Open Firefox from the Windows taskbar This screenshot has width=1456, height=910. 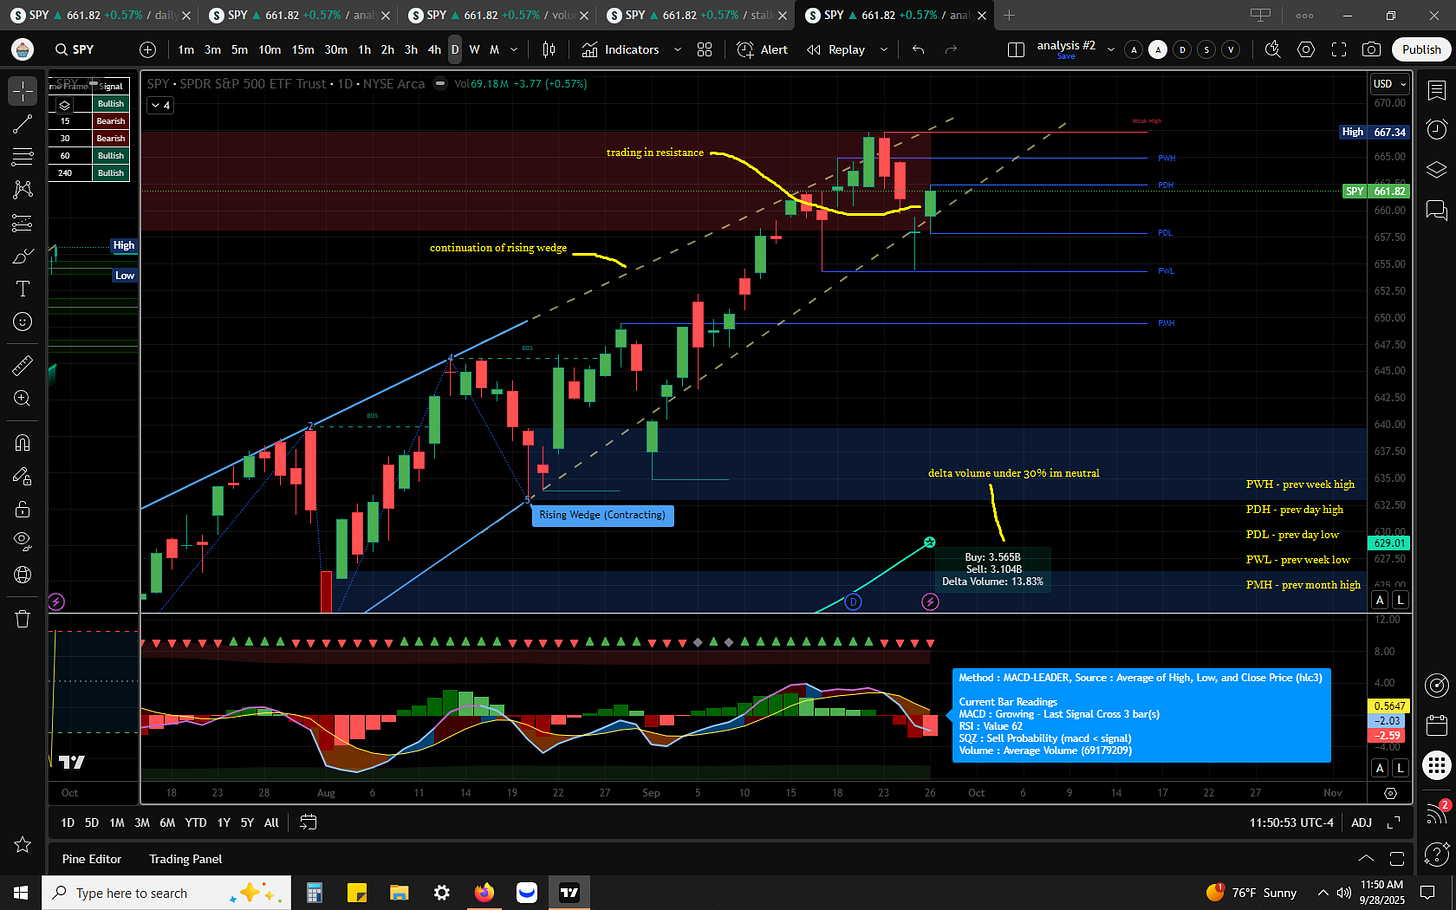(x=485, y=893)
